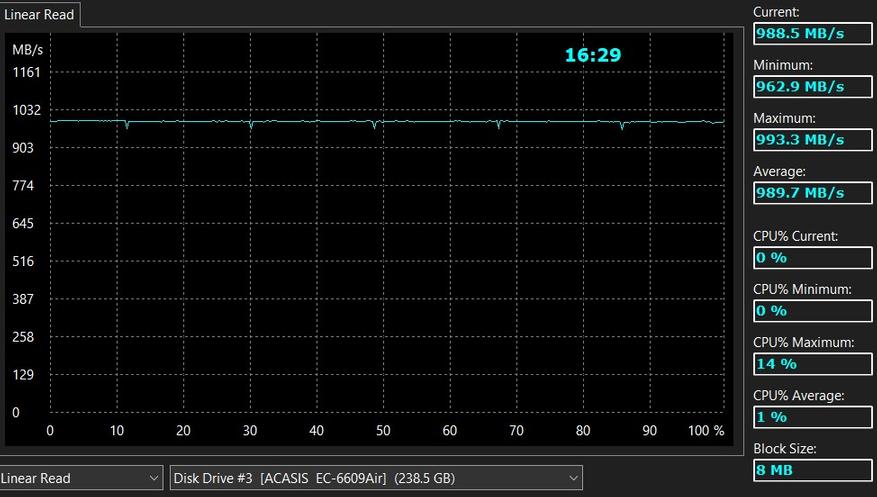Click the MB/s axis unit label
Screen dimensions: 877x497
coord(27,50)
